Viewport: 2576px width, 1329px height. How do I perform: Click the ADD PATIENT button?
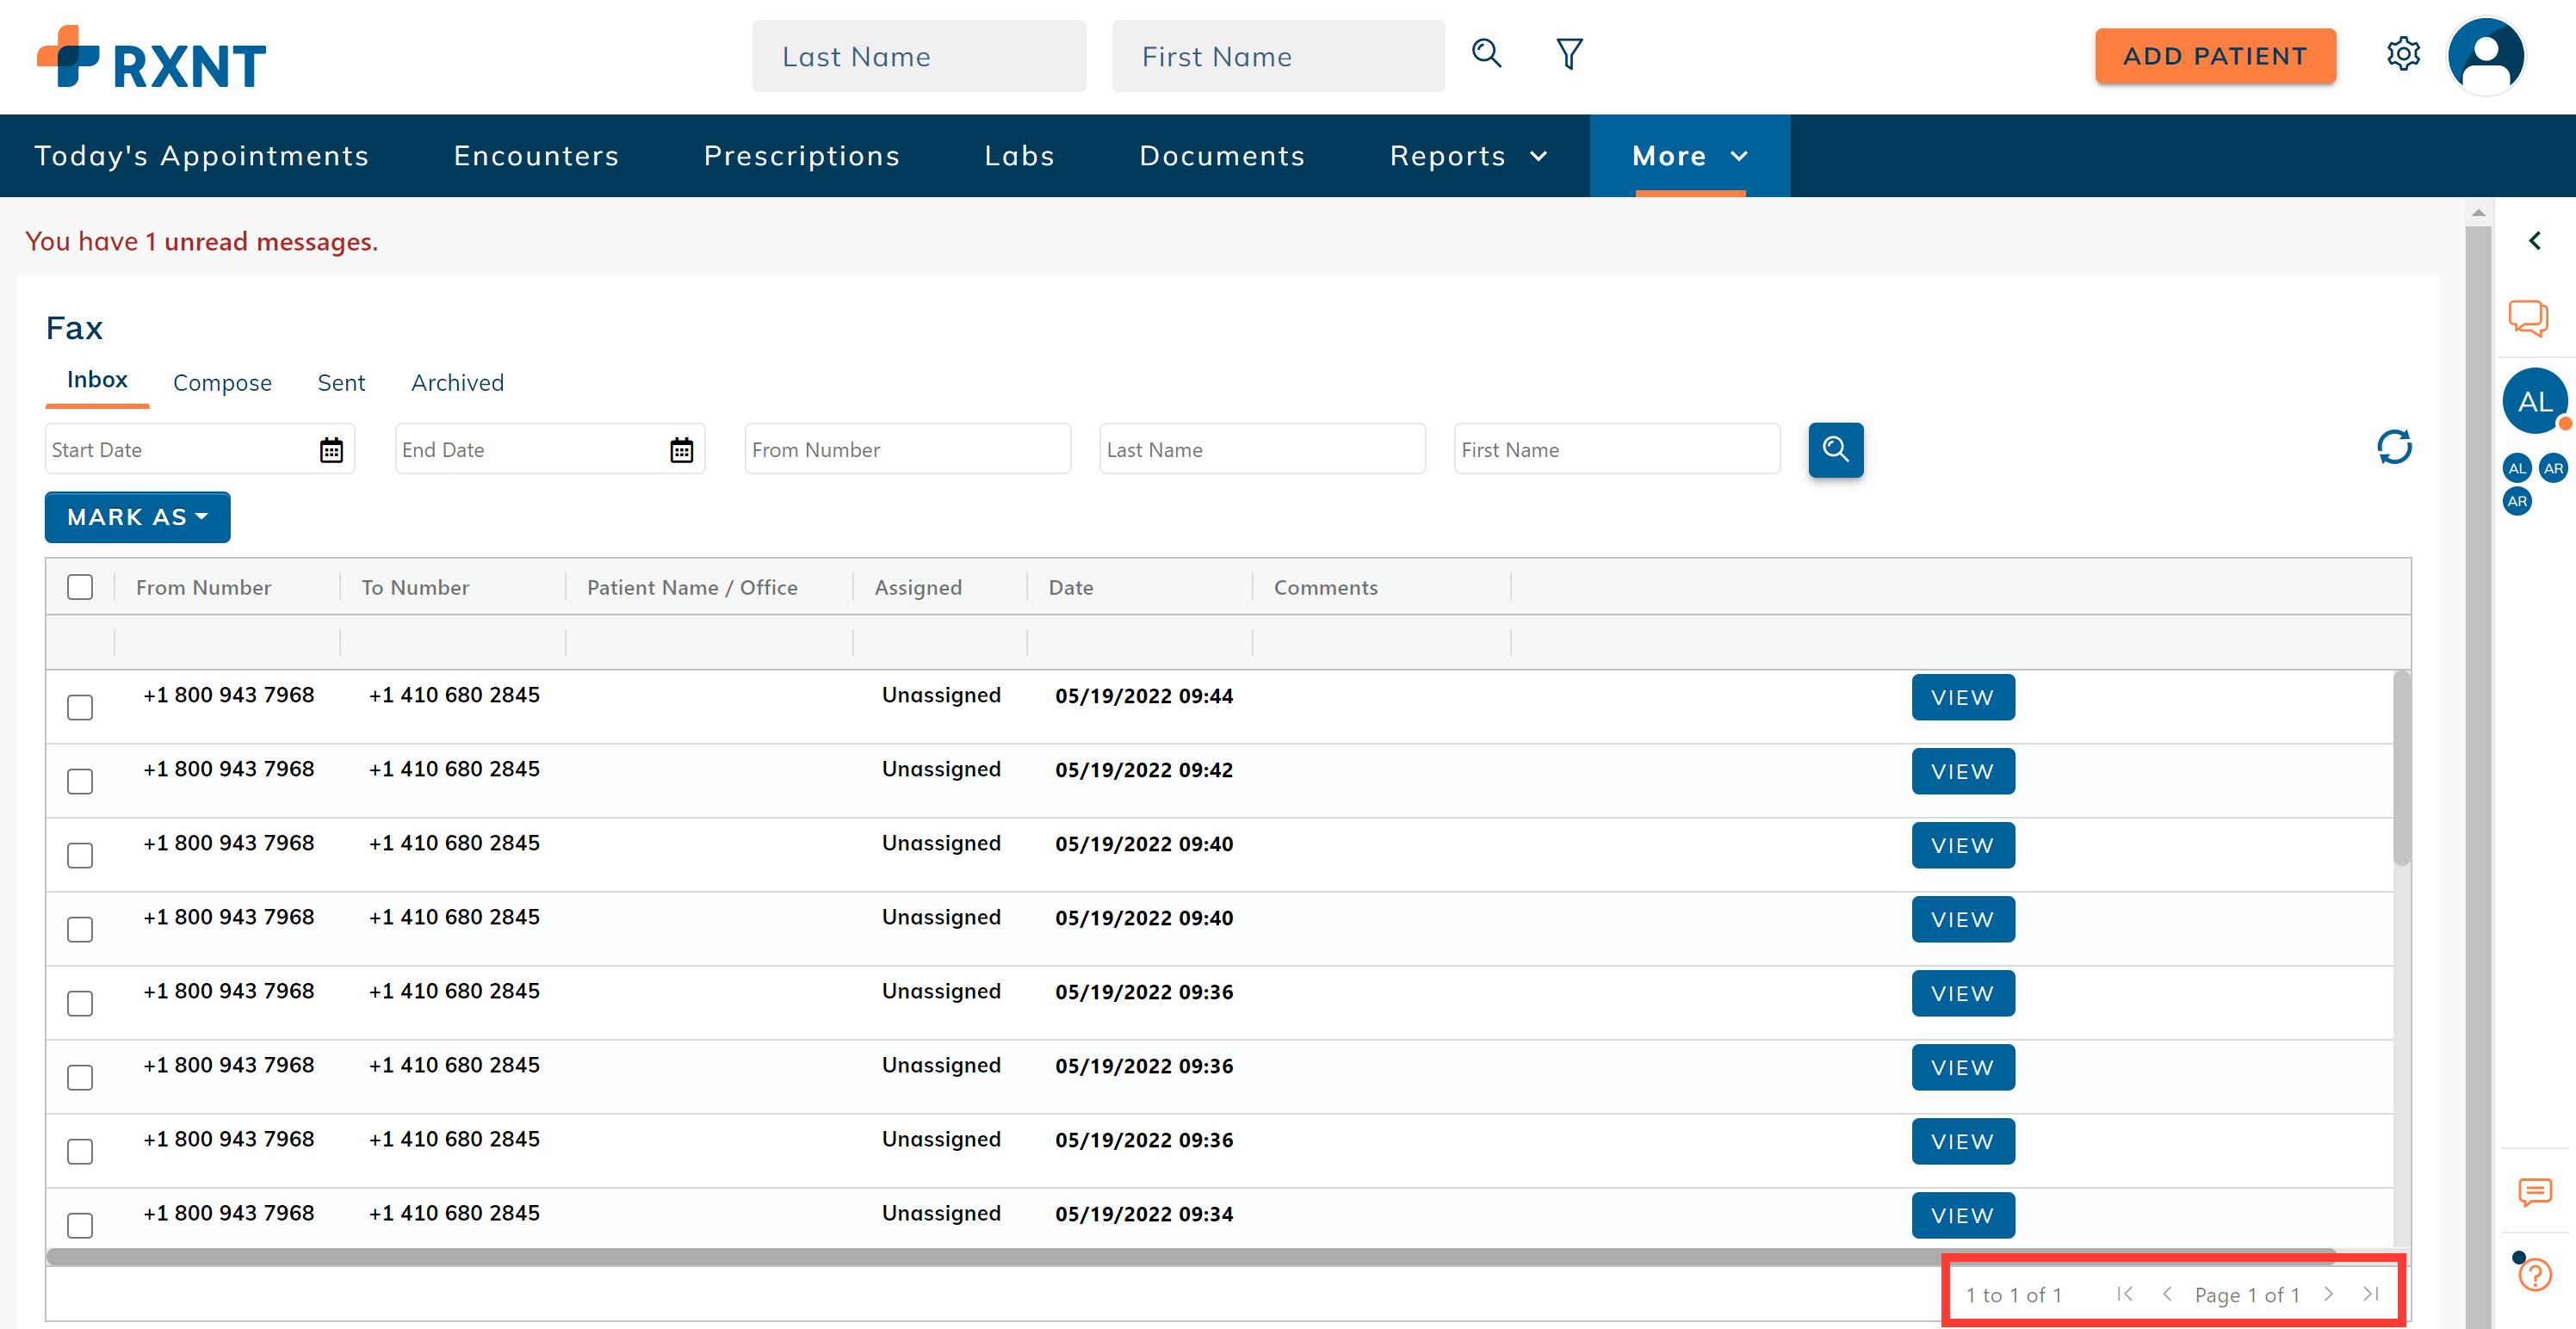point(2215,56)
